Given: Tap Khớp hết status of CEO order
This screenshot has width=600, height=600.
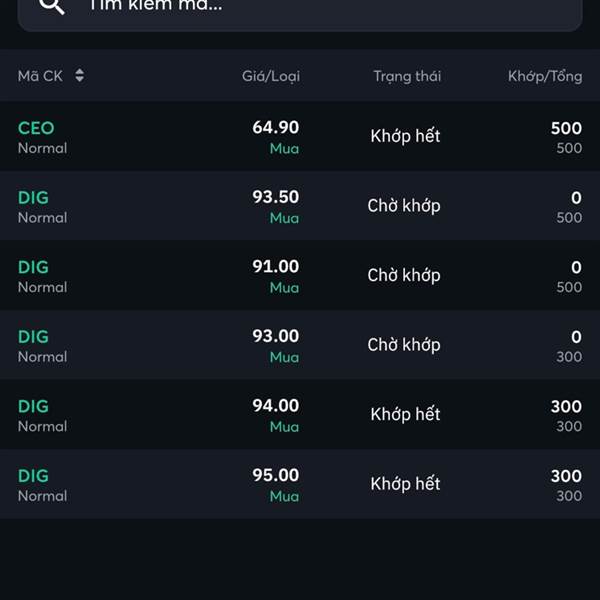Looking at the screenshot, I should click(405, 136).
